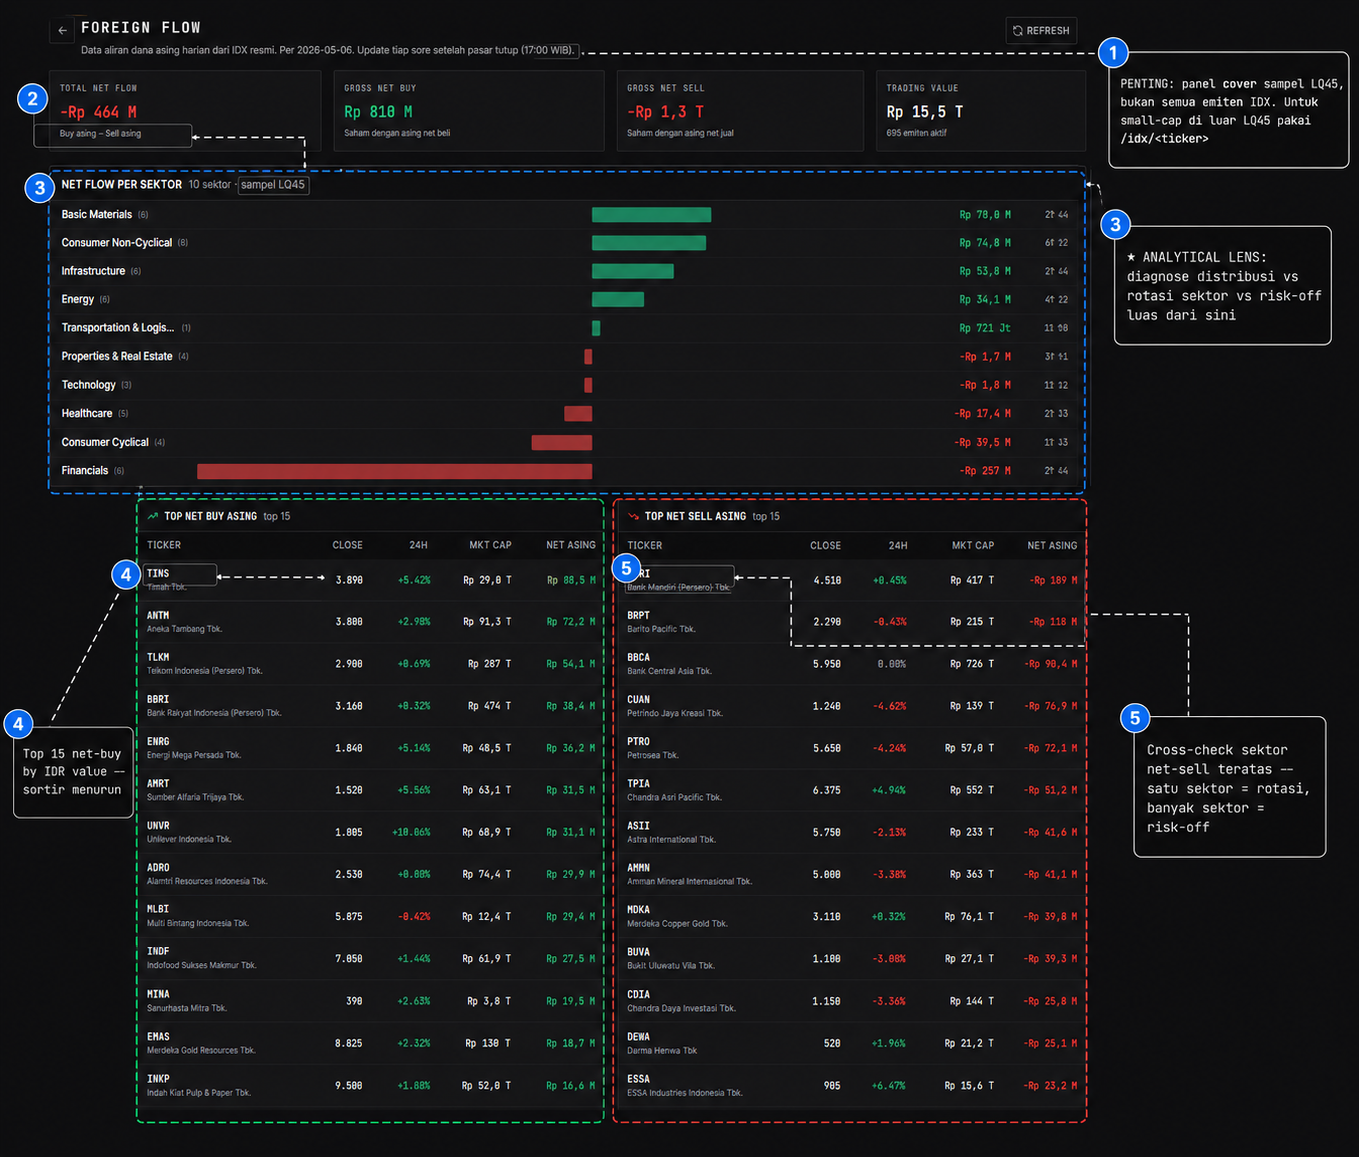Select BBCA net asing value -Rp 90,4 M

click(1051, 664)
